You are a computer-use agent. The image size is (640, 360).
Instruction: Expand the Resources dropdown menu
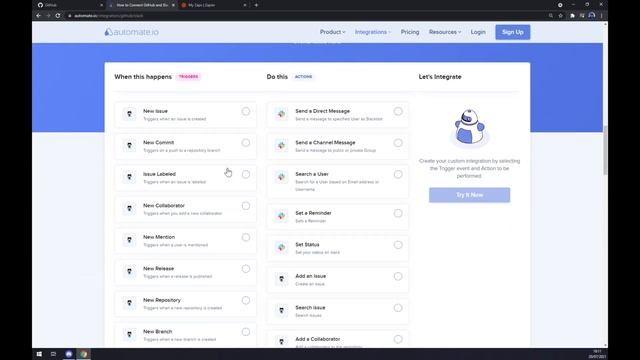pos(445,32)
